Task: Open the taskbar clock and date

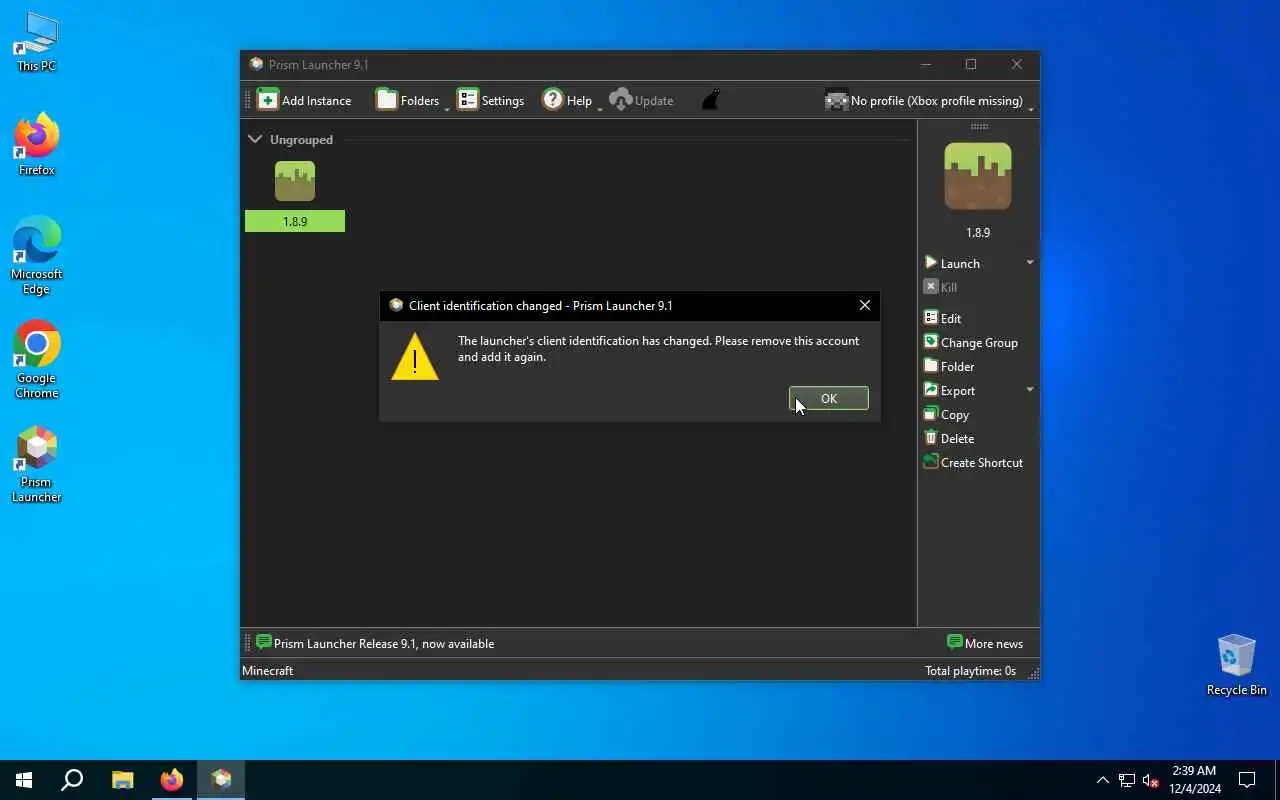Action: [x=1195, y=780]
